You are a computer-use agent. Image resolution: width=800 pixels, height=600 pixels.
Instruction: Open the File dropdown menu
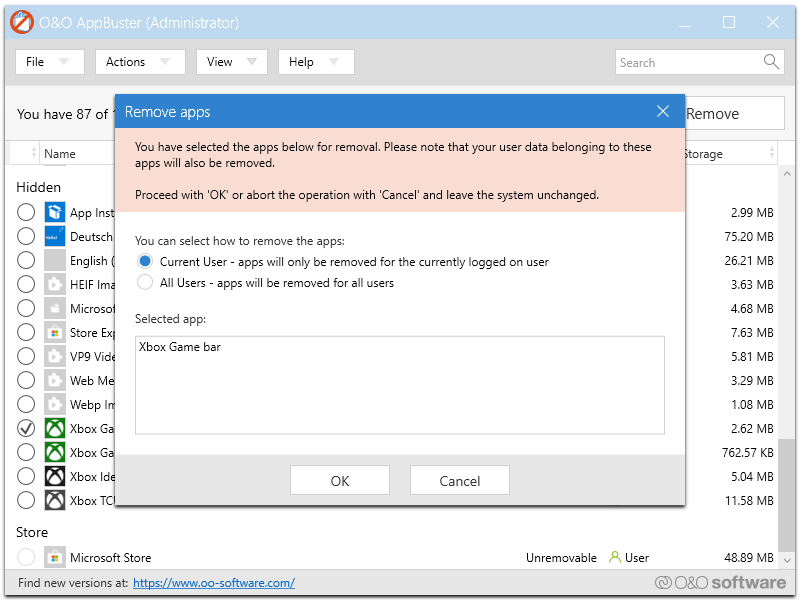click(x=49, y=62)
